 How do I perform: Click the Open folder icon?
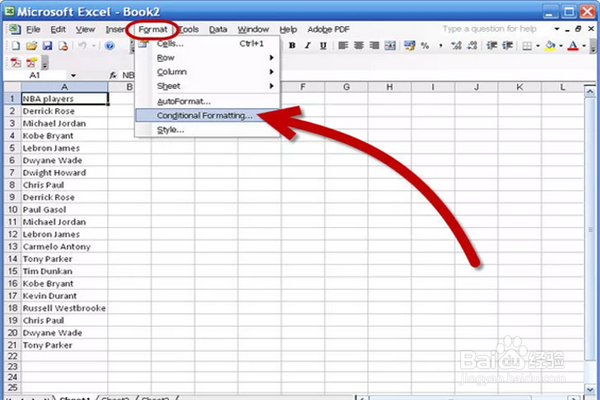coord(31,46)
